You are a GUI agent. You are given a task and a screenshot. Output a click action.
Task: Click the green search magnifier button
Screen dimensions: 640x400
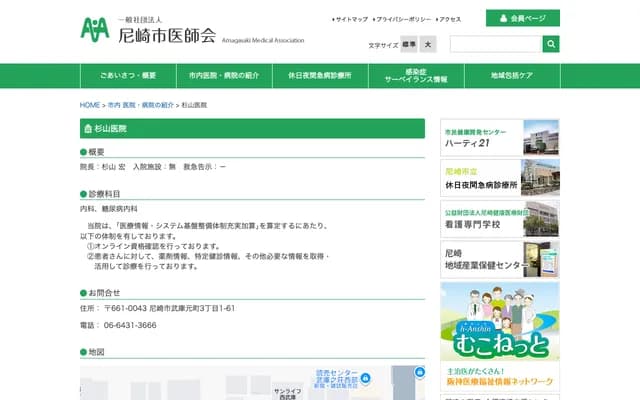coord(551,44)
